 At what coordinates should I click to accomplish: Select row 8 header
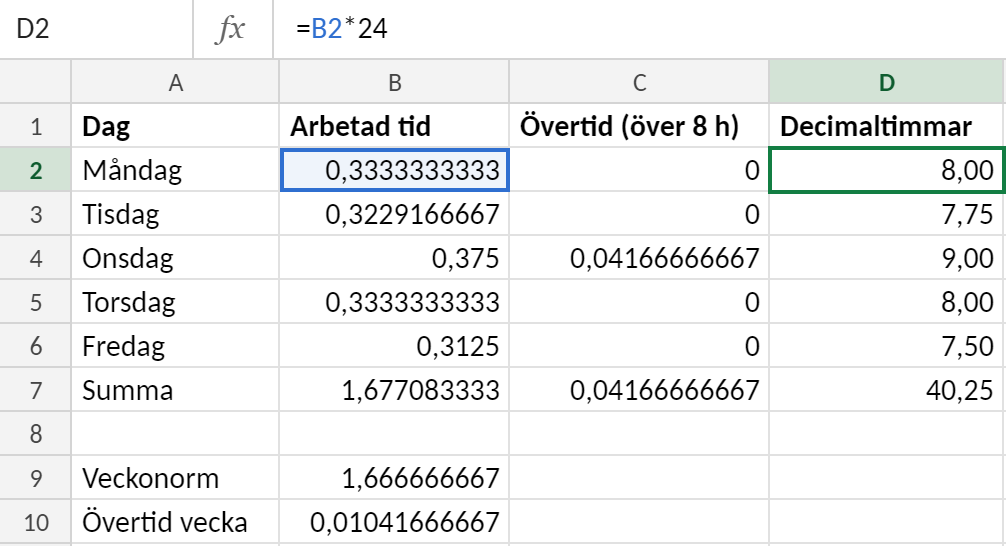point(35,434)
